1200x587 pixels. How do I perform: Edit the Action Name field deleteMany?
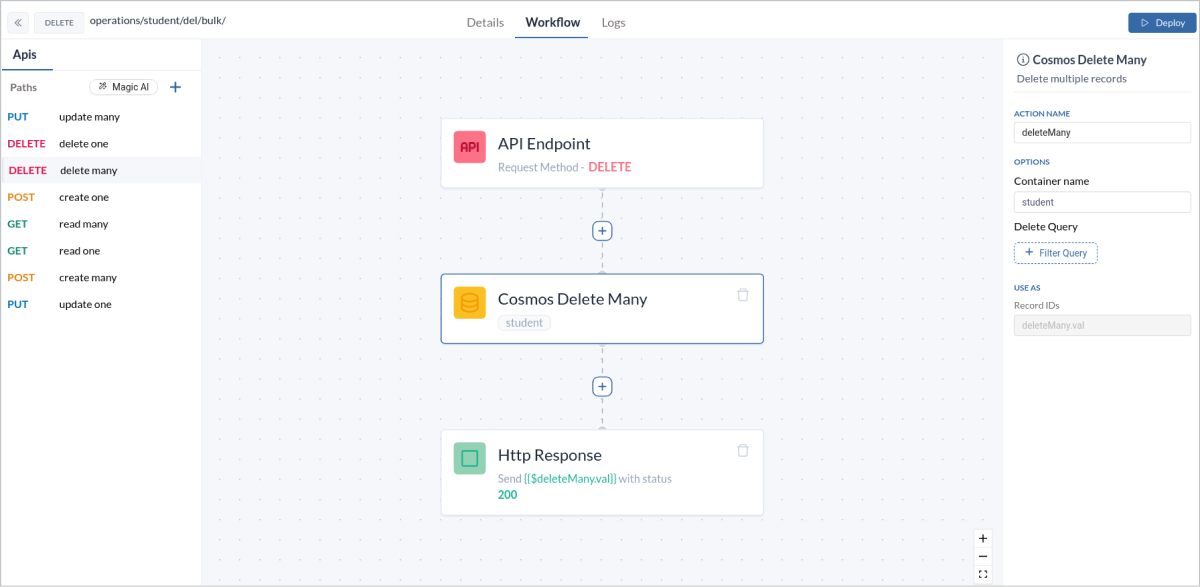(x=1102, y=132)
